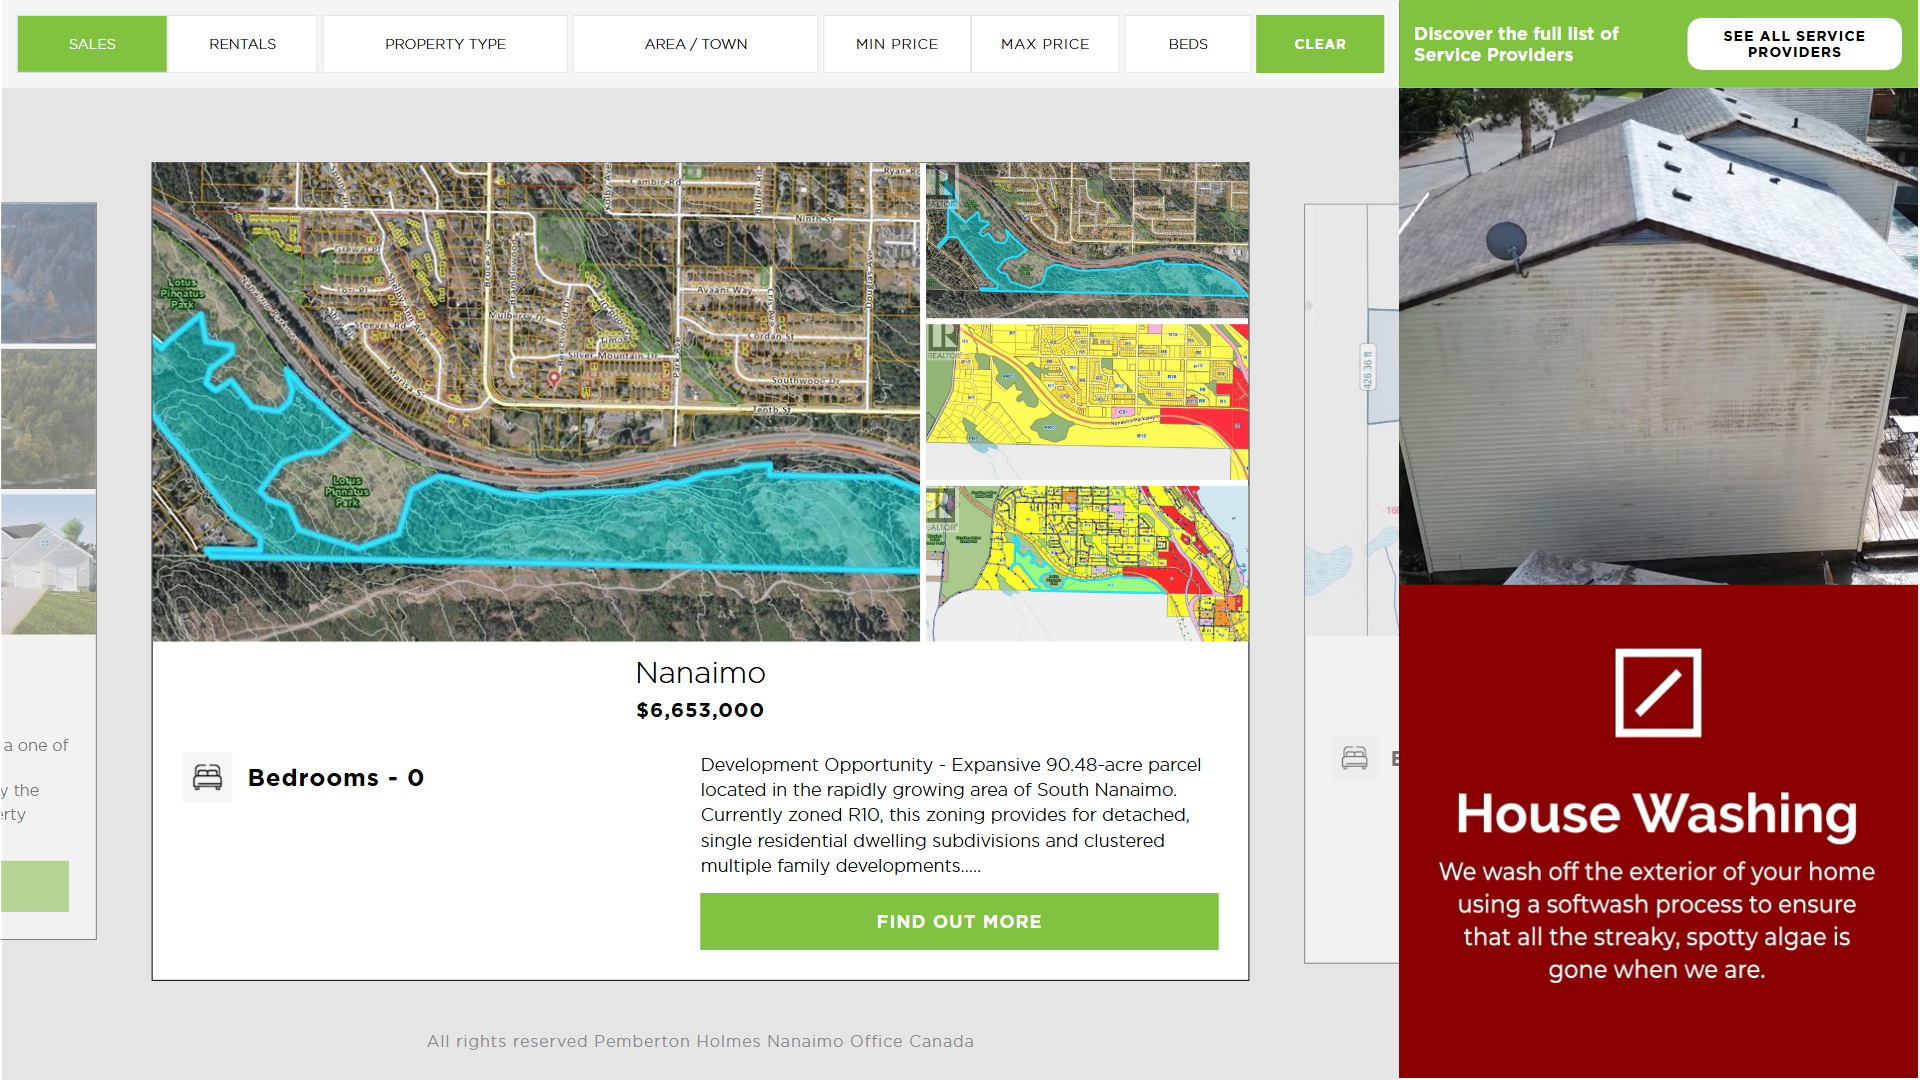This screenshot has width=1920, height=1080.
Task: Open the Min Price dropdown
Action: coord(897,44)
